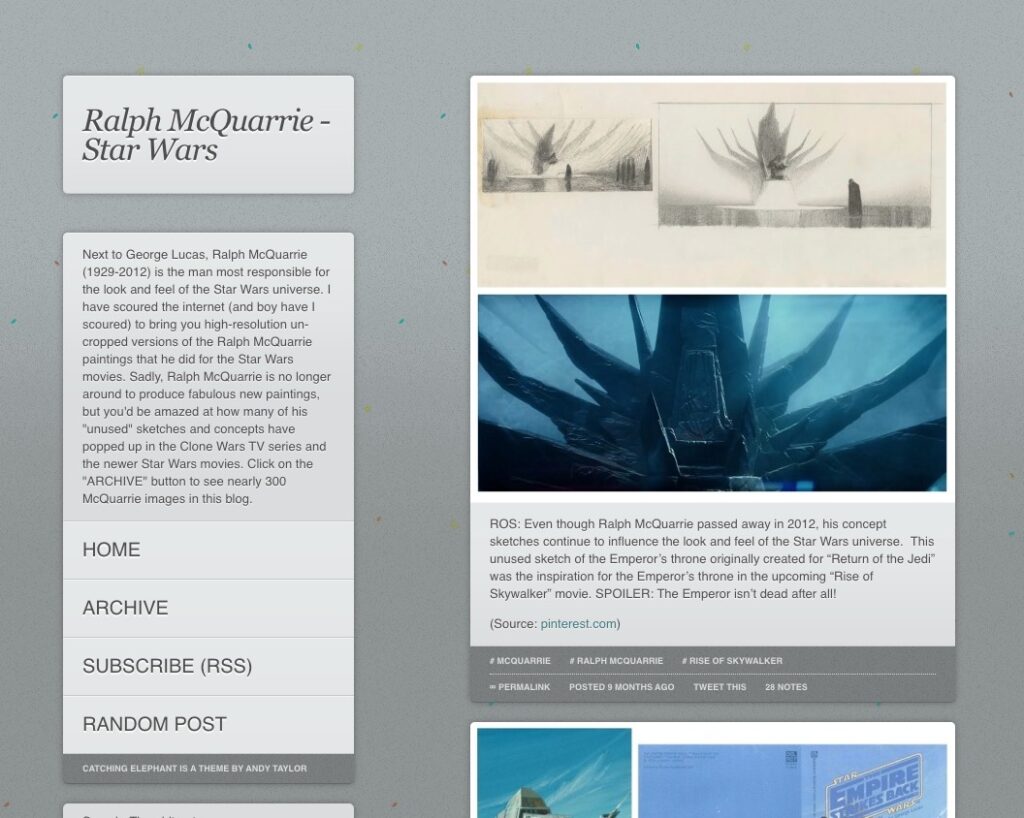Open the pencil throne sketch image
1024x818 pixels.
712,185
